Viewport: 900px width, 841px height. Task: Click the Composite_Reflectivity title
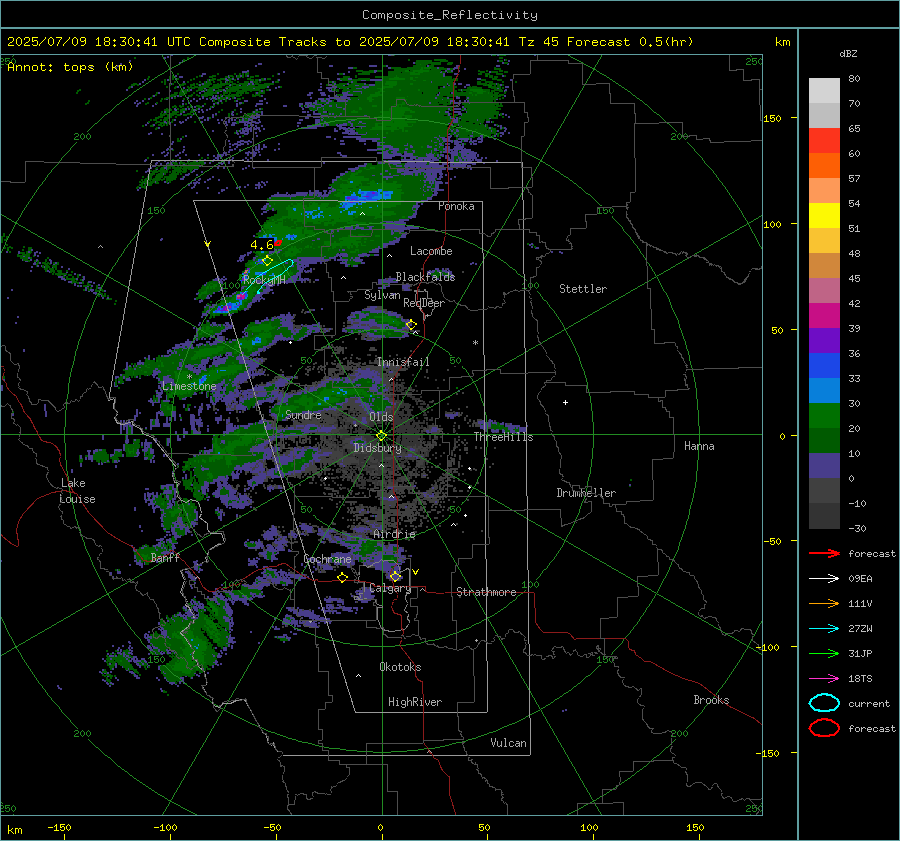coord(450,15)
